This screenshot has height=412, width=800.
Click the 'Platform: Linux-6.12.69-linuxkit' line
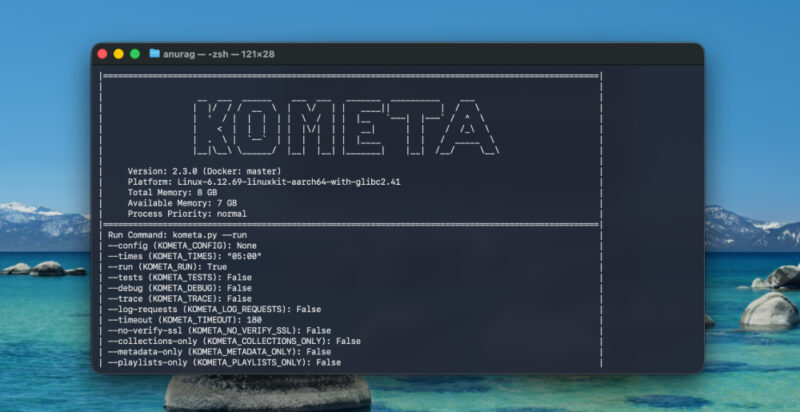tap(264, 182)
